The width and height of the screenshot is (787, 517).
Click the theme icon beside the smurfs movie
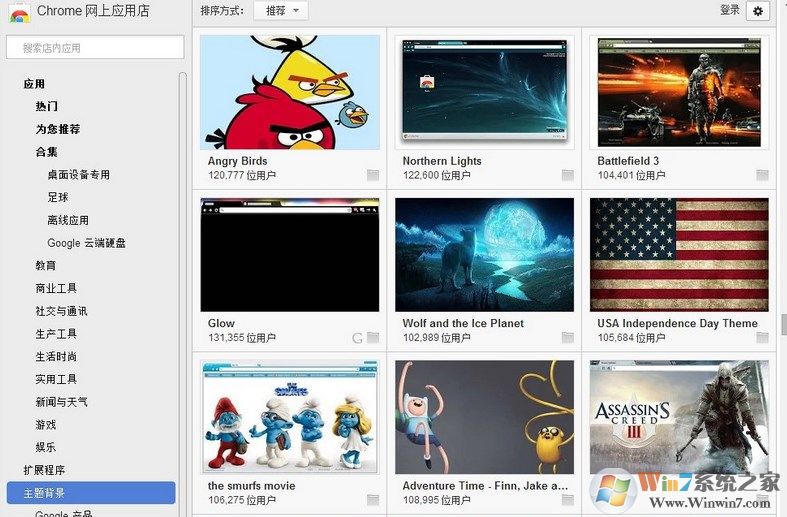pos(373,500)
